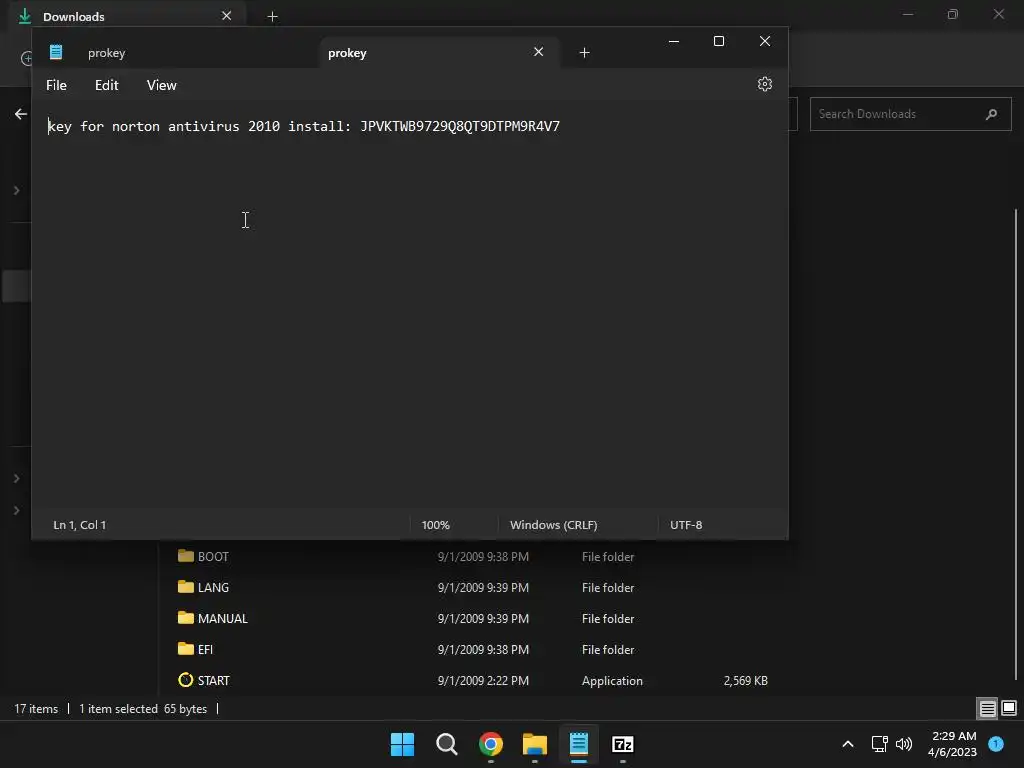Open volume tray icon

tap(904, 744)
